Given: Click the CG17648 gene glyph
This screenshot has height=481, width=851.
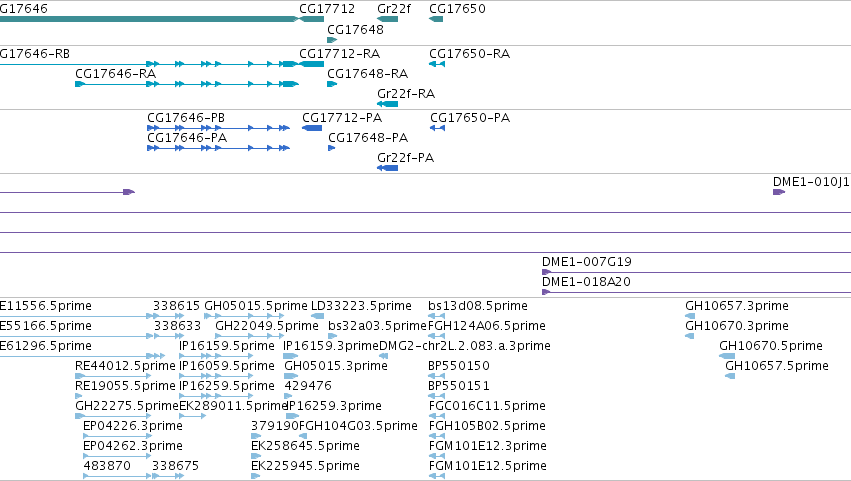Looking at the screenshot, I should (332, 40).
